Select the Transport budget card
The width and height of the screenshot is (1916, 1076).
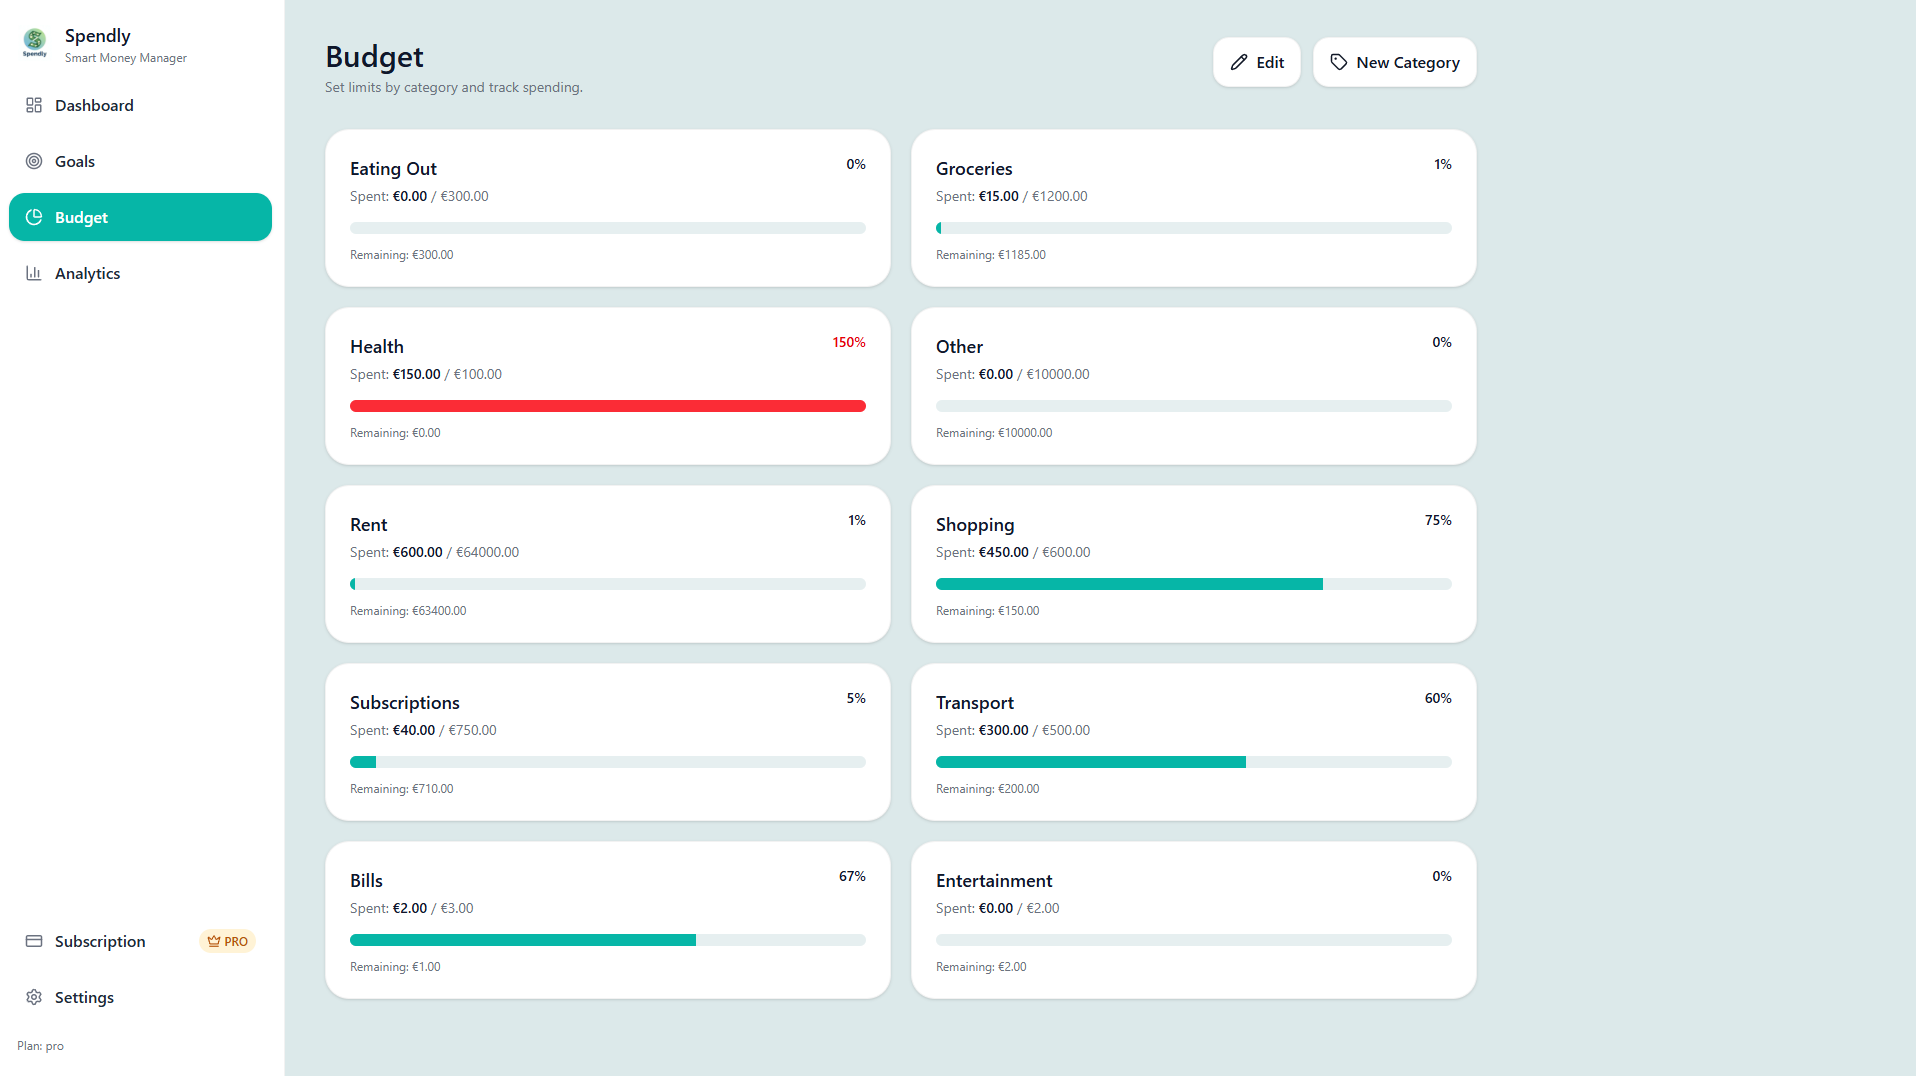(1194, 742)
